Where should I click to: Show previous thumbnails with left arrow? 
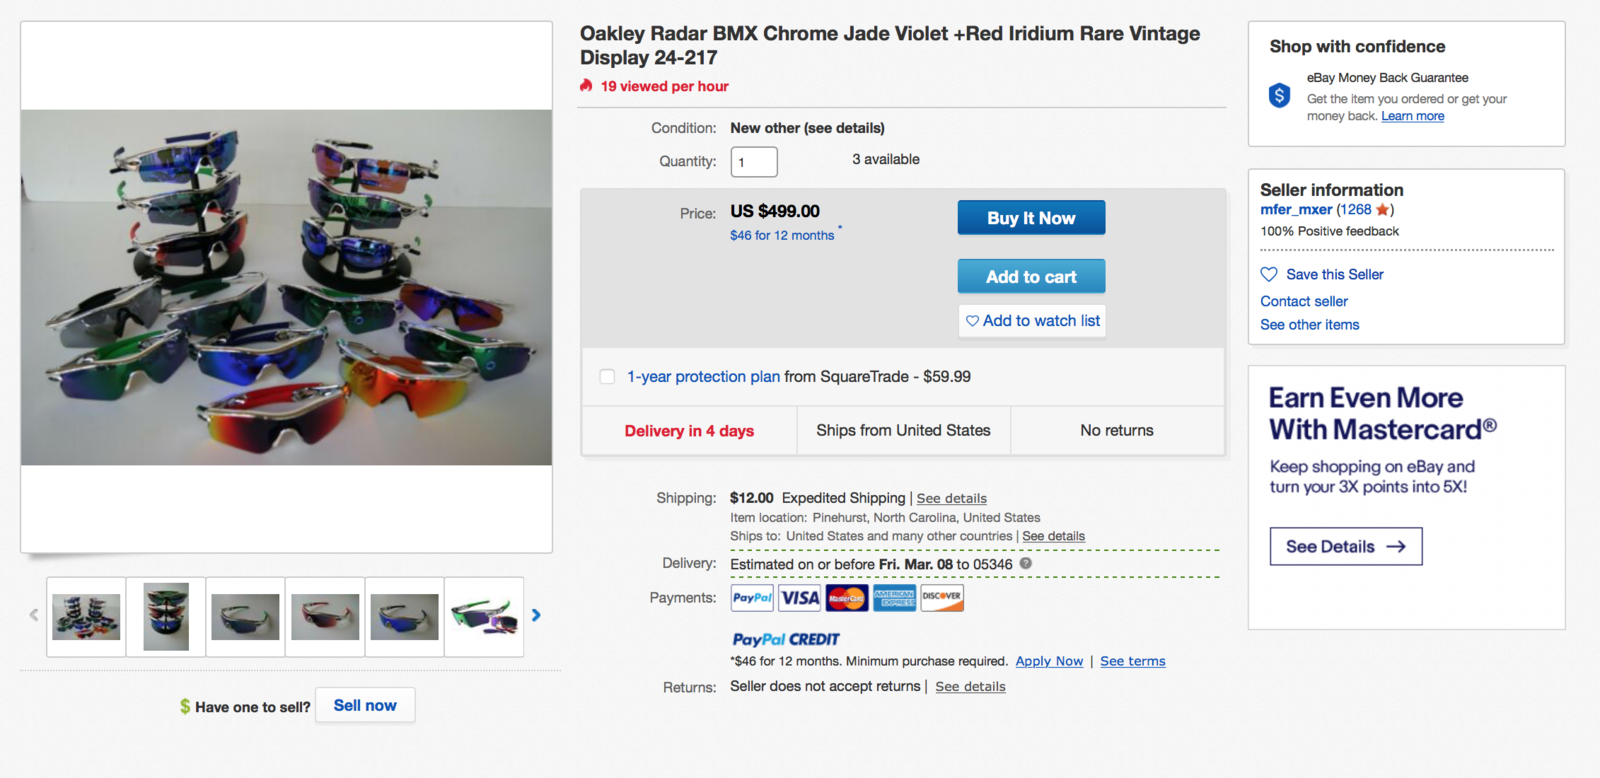click(x=34, y=615)
